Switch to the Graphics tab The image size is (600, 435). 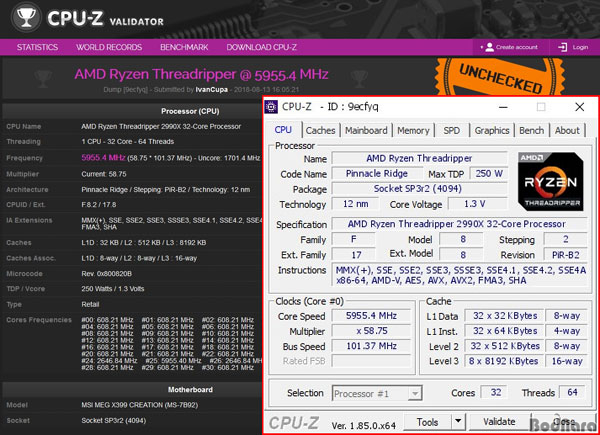click(x=492, y=130)
